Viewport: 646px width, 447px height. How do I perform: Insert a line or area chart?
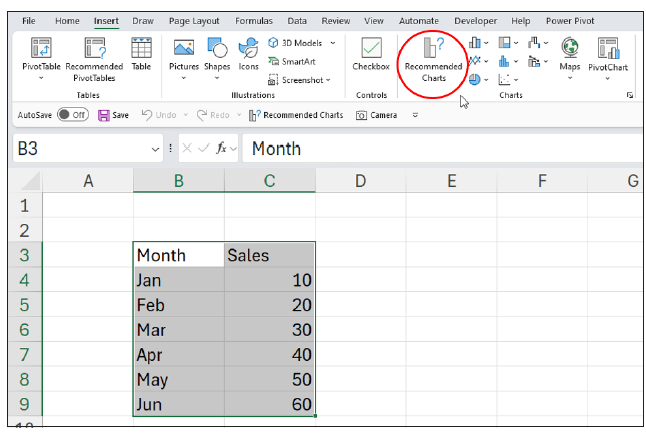pyautogui.click(x=475, y=61)
